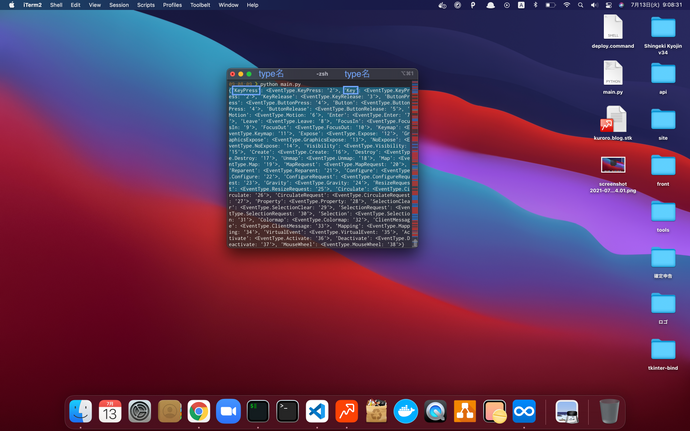690x431 pixels.
Task: Open the Trash in the dock
Action: [609, 411]
